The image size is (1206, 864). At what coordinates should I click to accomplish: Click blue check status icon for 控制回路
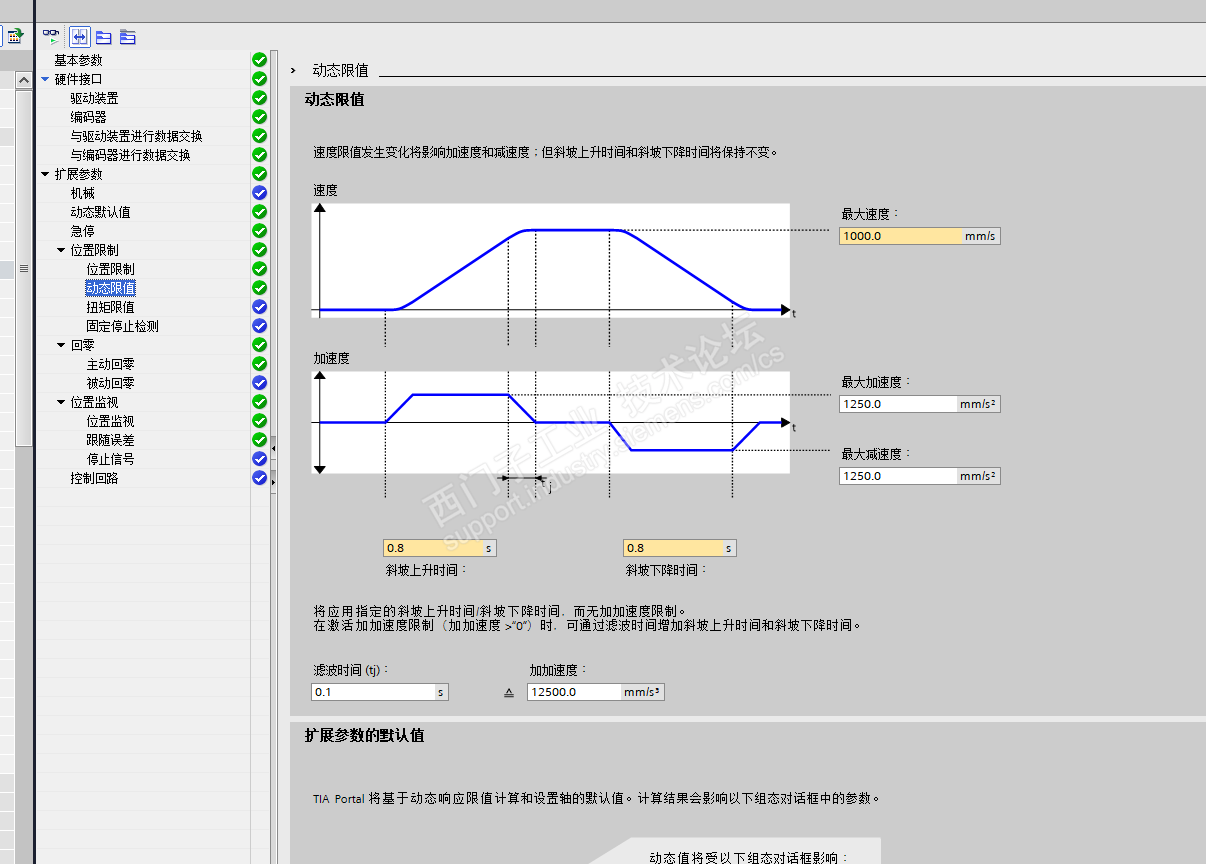point(259,478)
